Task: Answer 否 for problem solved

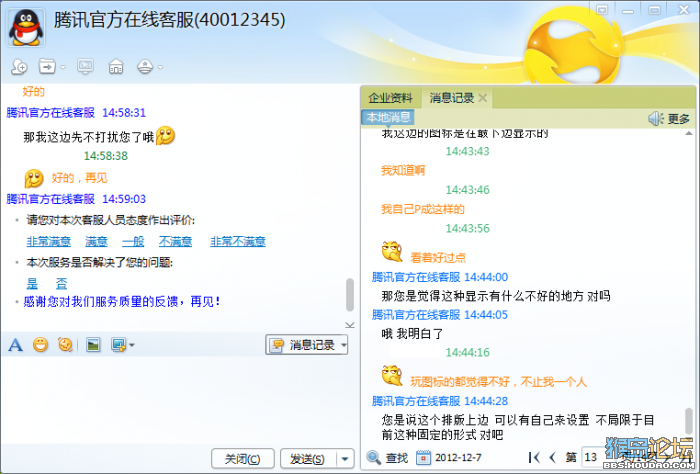Action: pos(61,283)
